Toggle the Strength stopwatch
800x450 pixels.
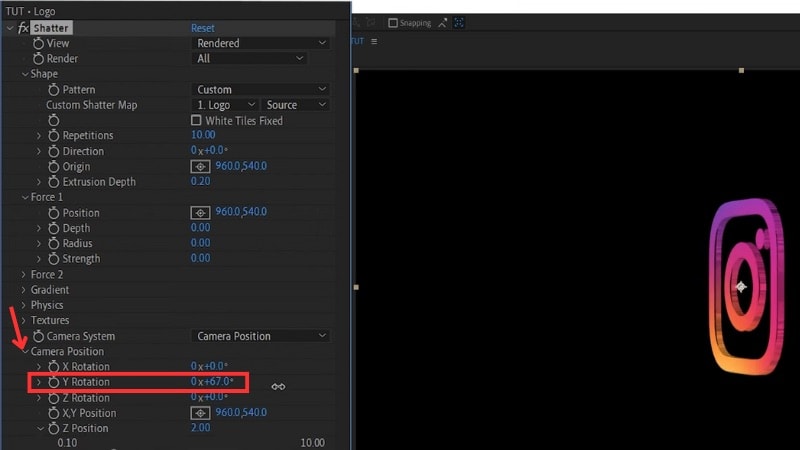pos(54,259)
